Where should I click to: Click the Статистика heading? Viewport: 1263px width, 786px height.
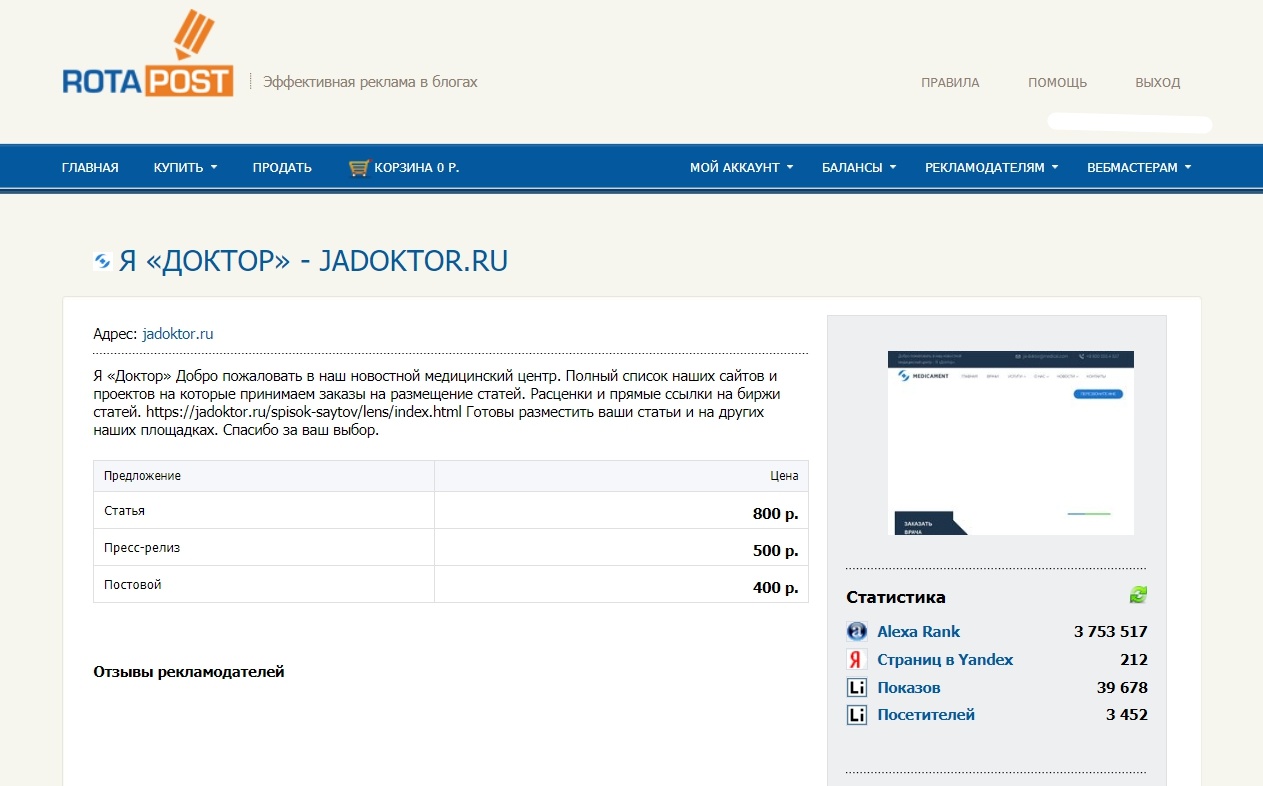click(896, 597)
